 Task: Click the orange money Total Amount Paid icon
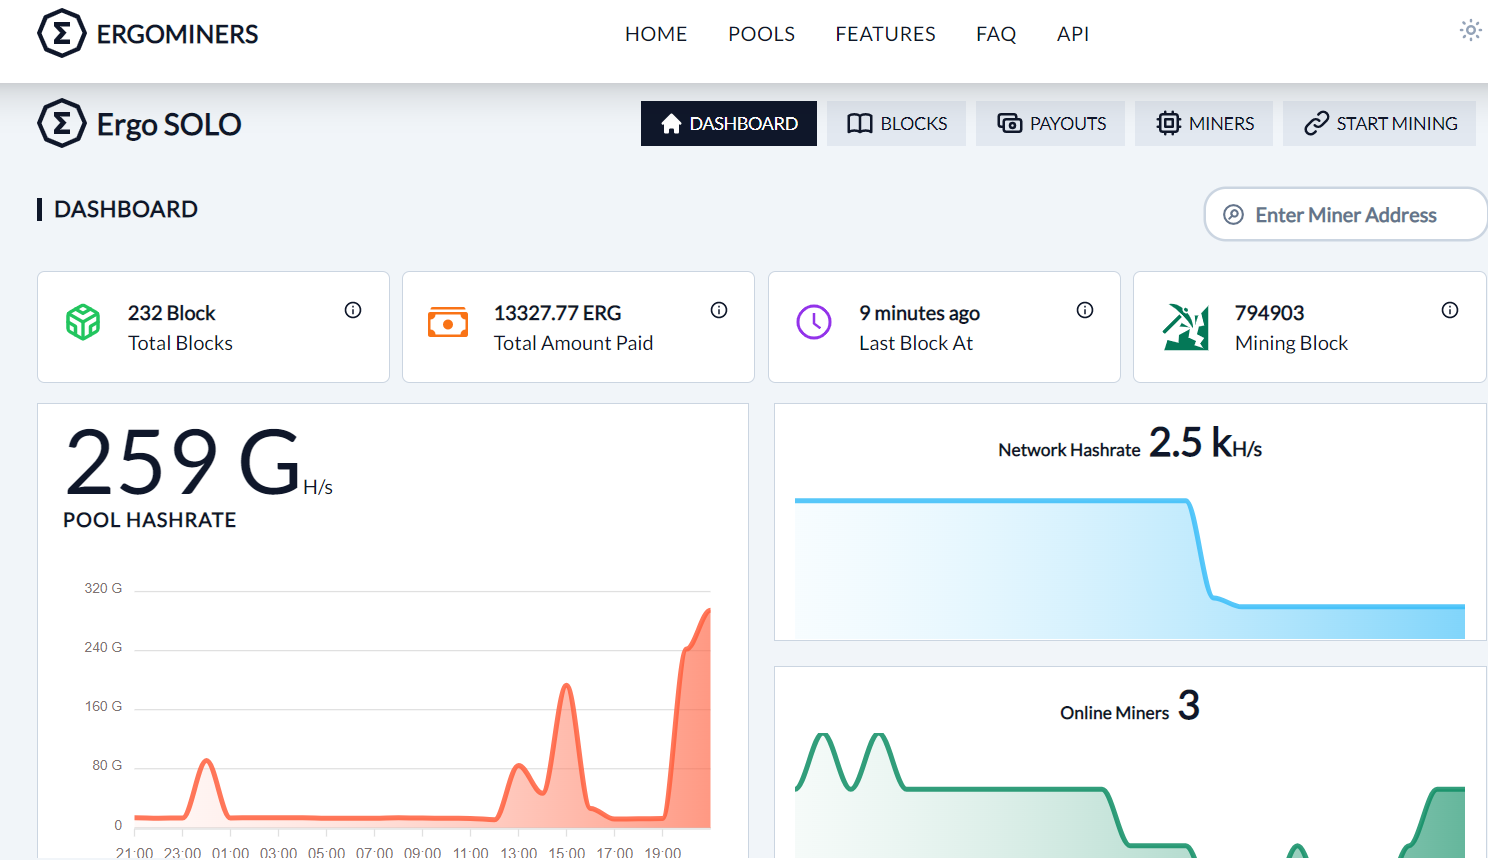(448, 323)
